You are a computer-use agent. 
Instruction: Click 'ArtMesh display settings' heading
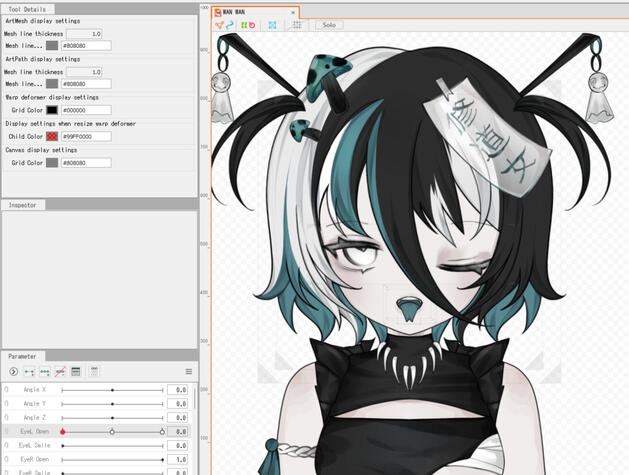tap(43, 21)
